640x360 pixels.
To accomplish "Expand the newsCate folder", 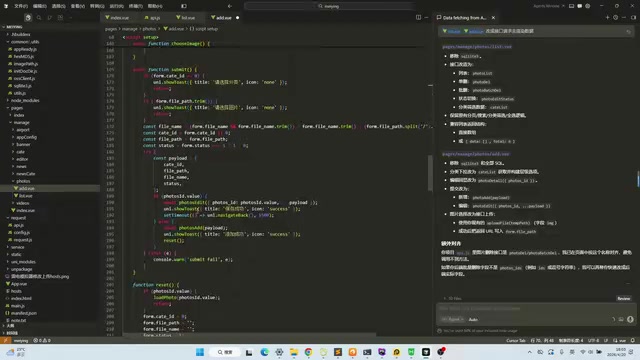I will (x=25, y=174).
